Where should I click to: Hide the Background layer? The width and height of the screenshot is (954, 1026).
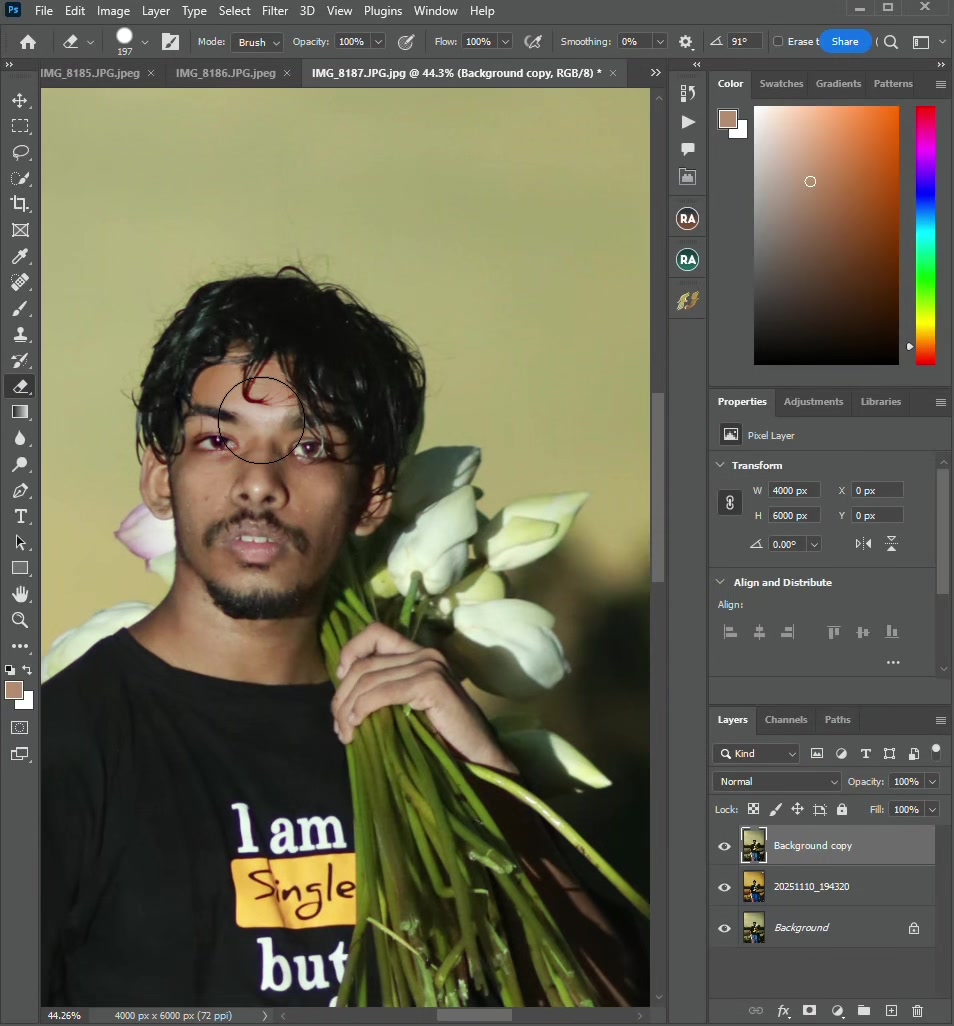(x=724, y=929)
